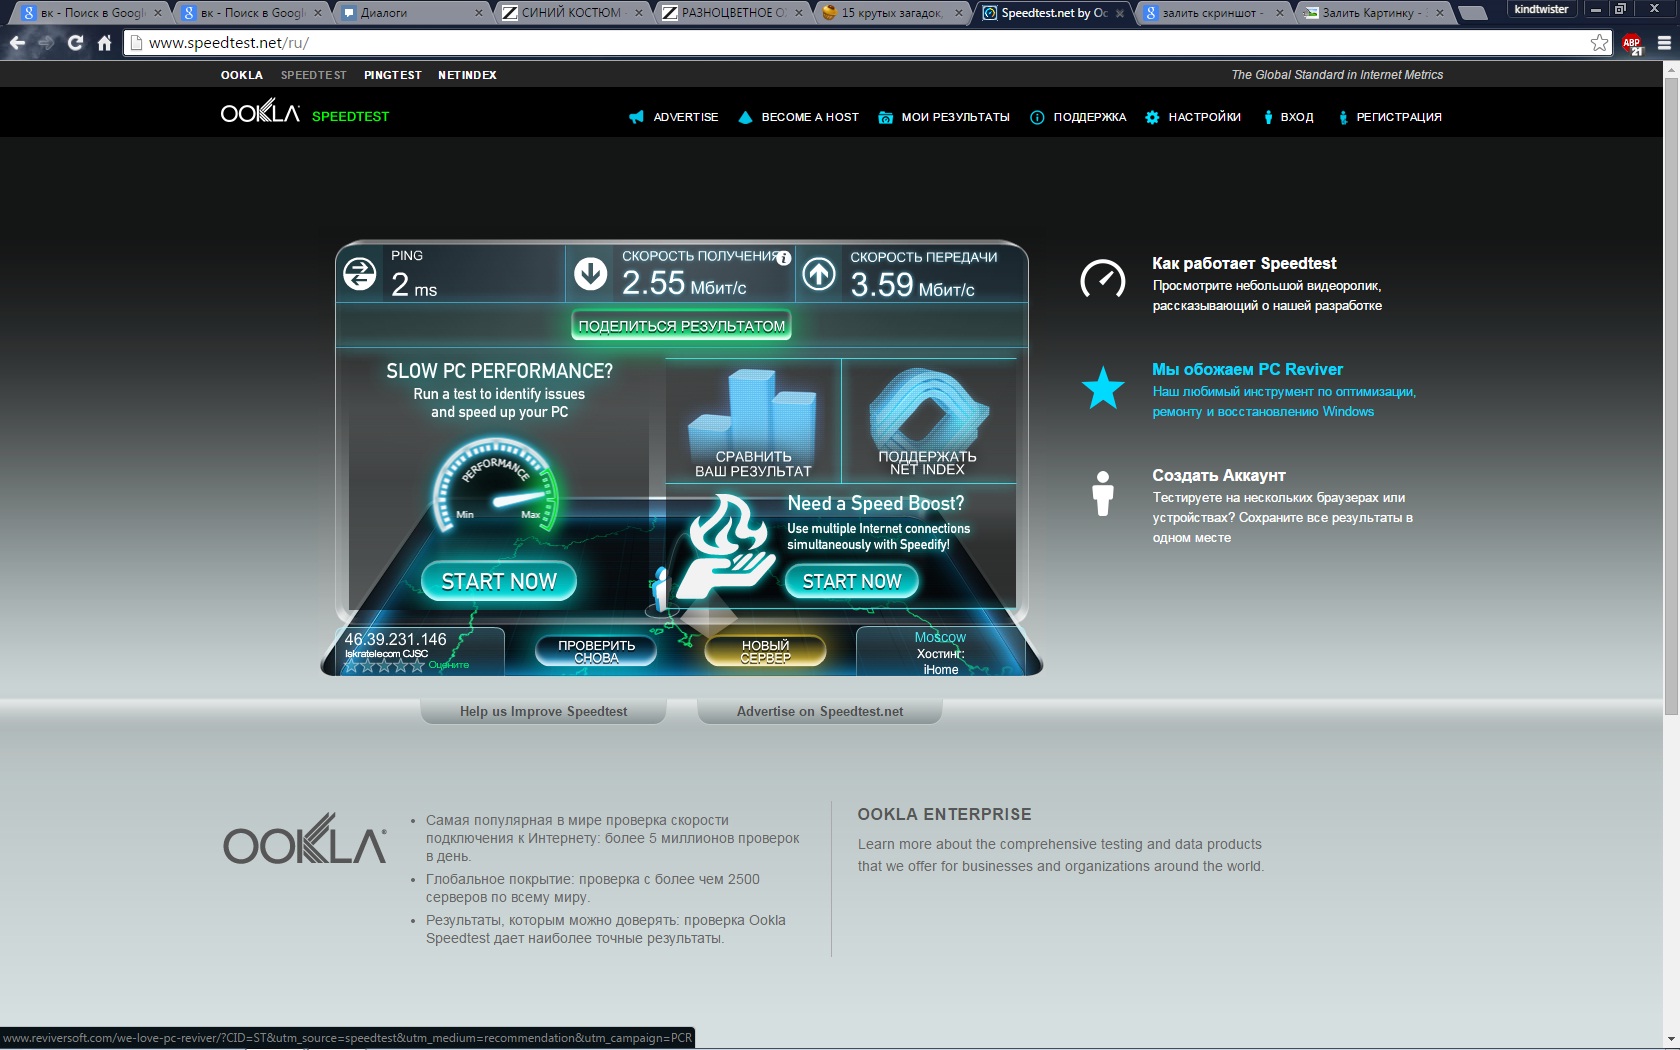Switch to the РАЗНОЦВЕТНОЕ browser tab
This screenshot has height=1050, width=1680.
point(730,13)
